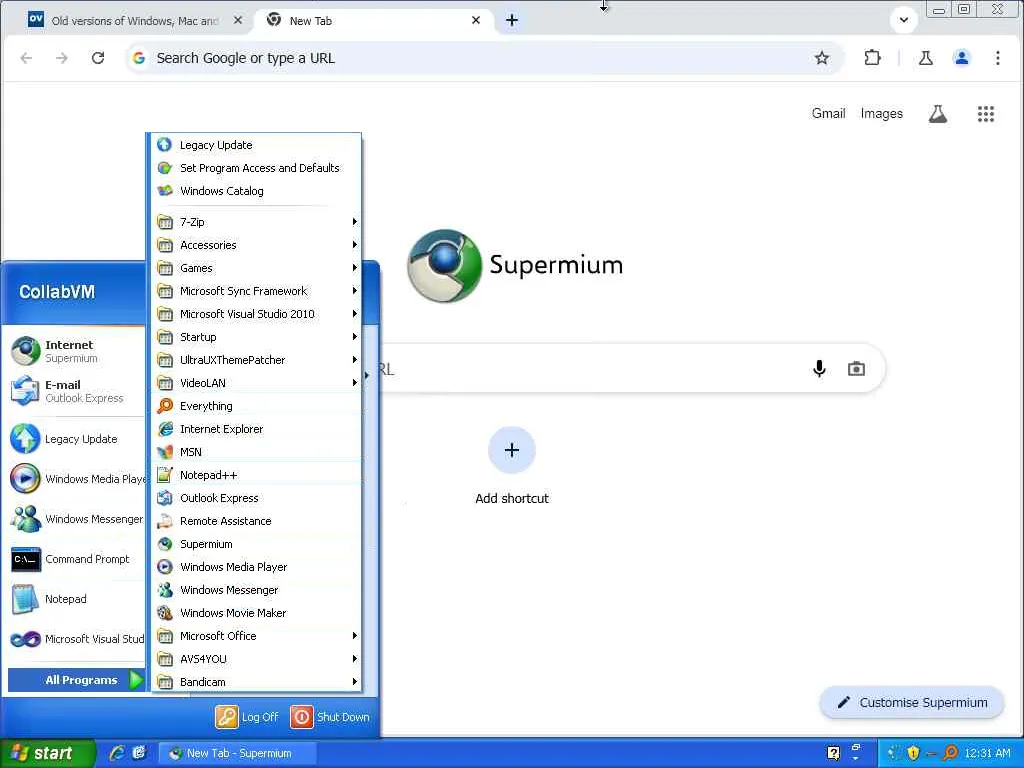The image size is (1024, 768).
Task: Expand the VideoLAN submenu
Action: point(256,383)
